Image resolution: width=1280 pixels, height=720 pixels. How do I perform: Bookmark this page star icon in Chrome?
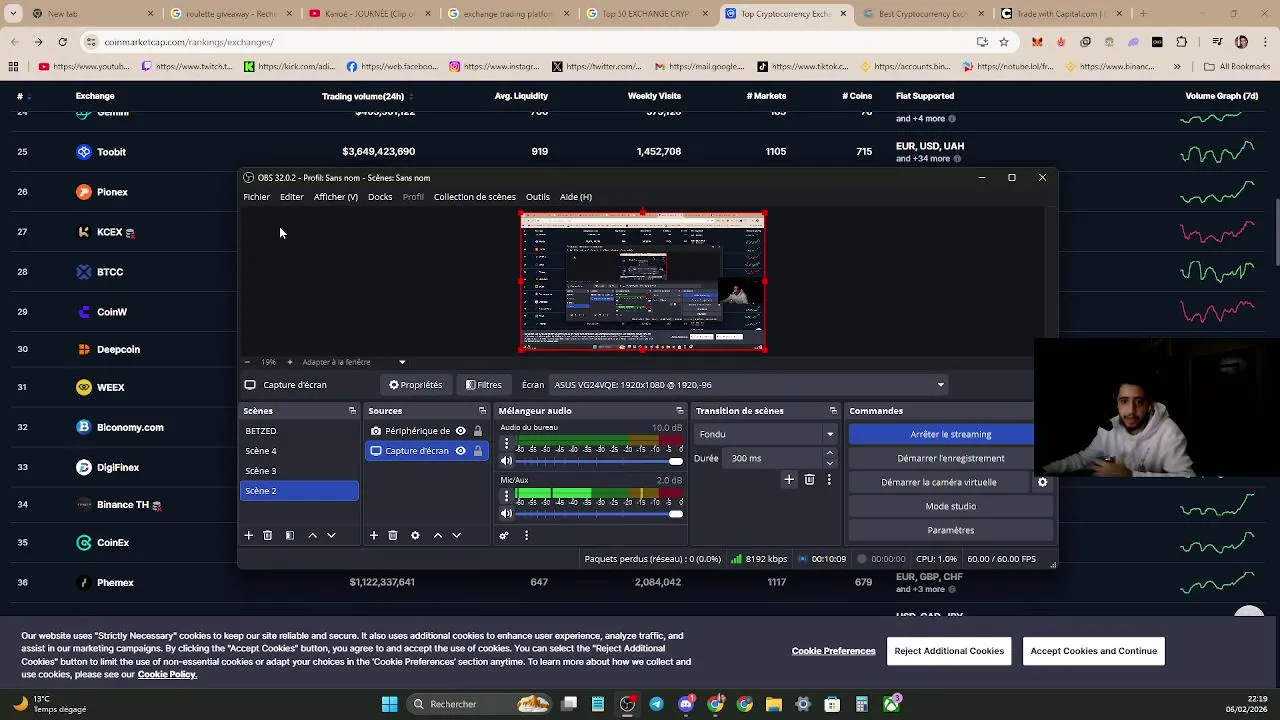pyautogui.click(x=1004, y=42)
